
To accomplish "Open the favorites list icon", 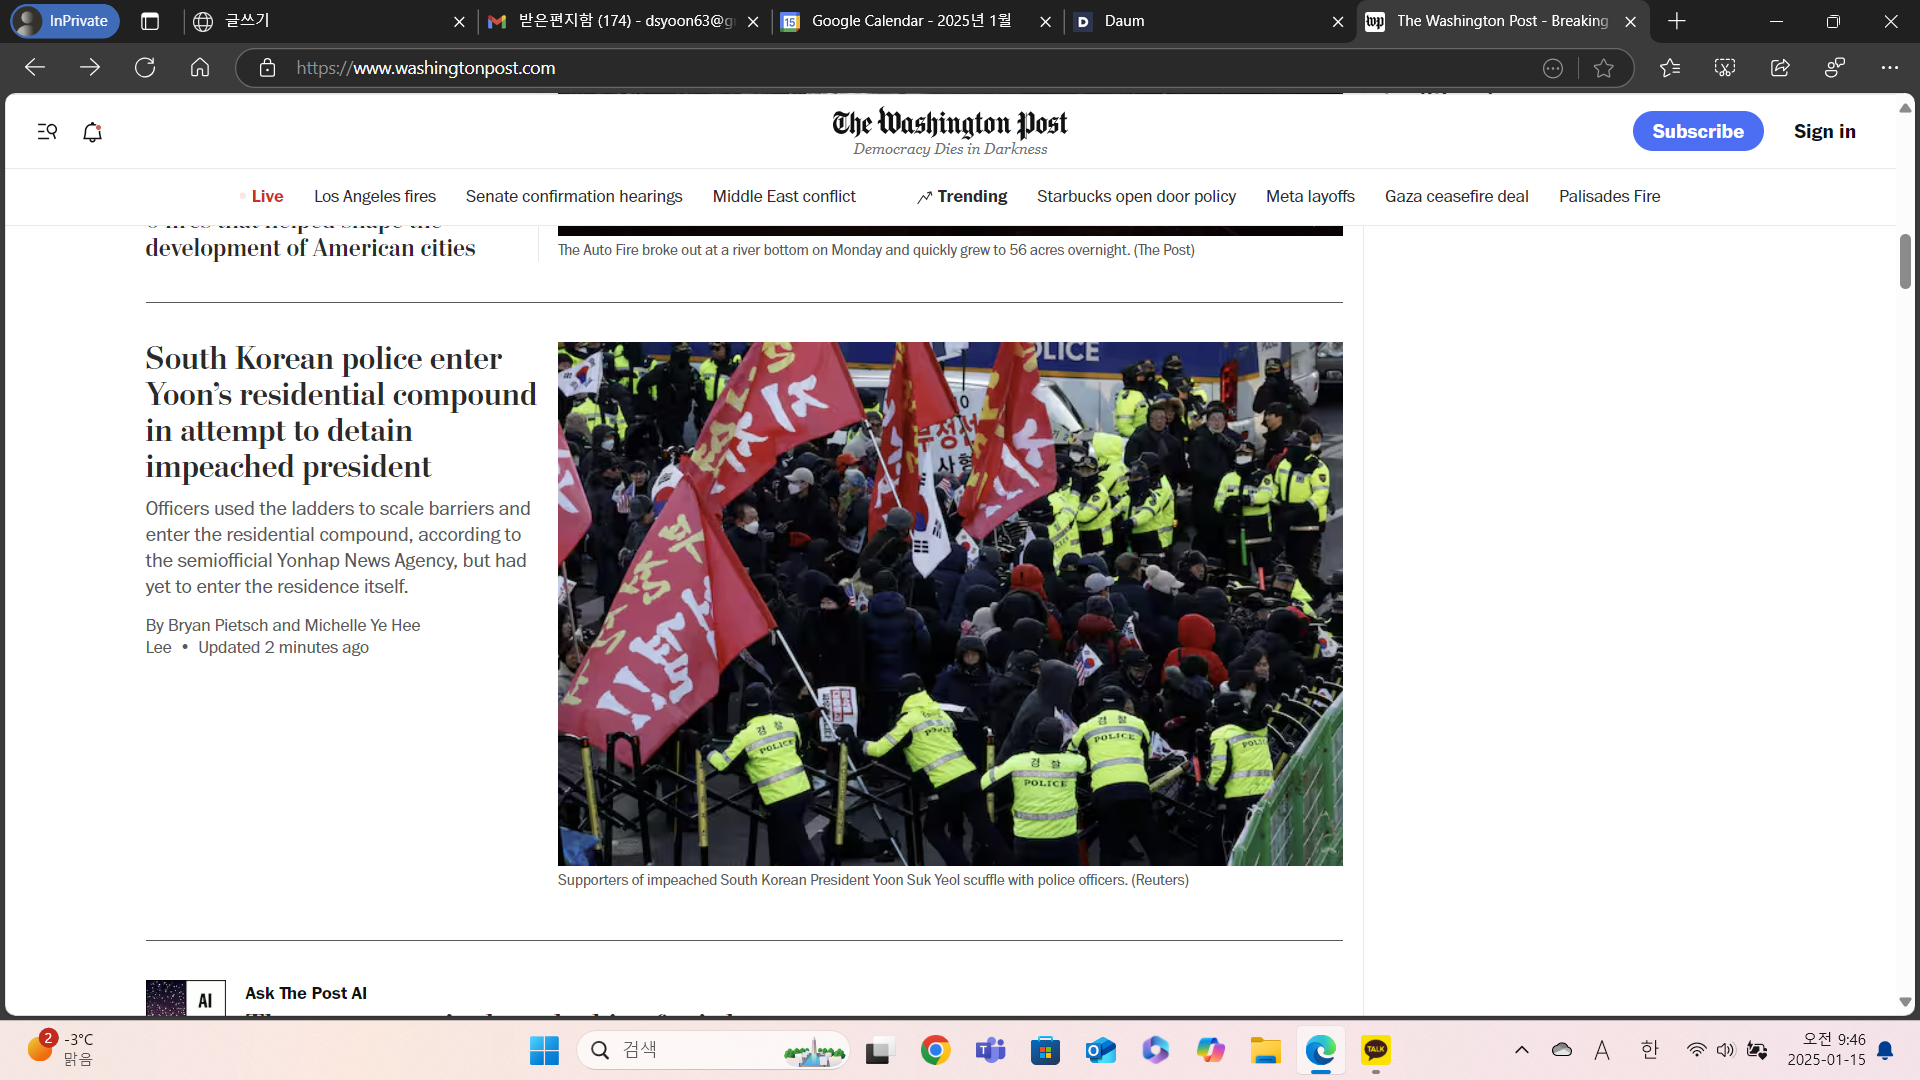I will point(1670,68).
